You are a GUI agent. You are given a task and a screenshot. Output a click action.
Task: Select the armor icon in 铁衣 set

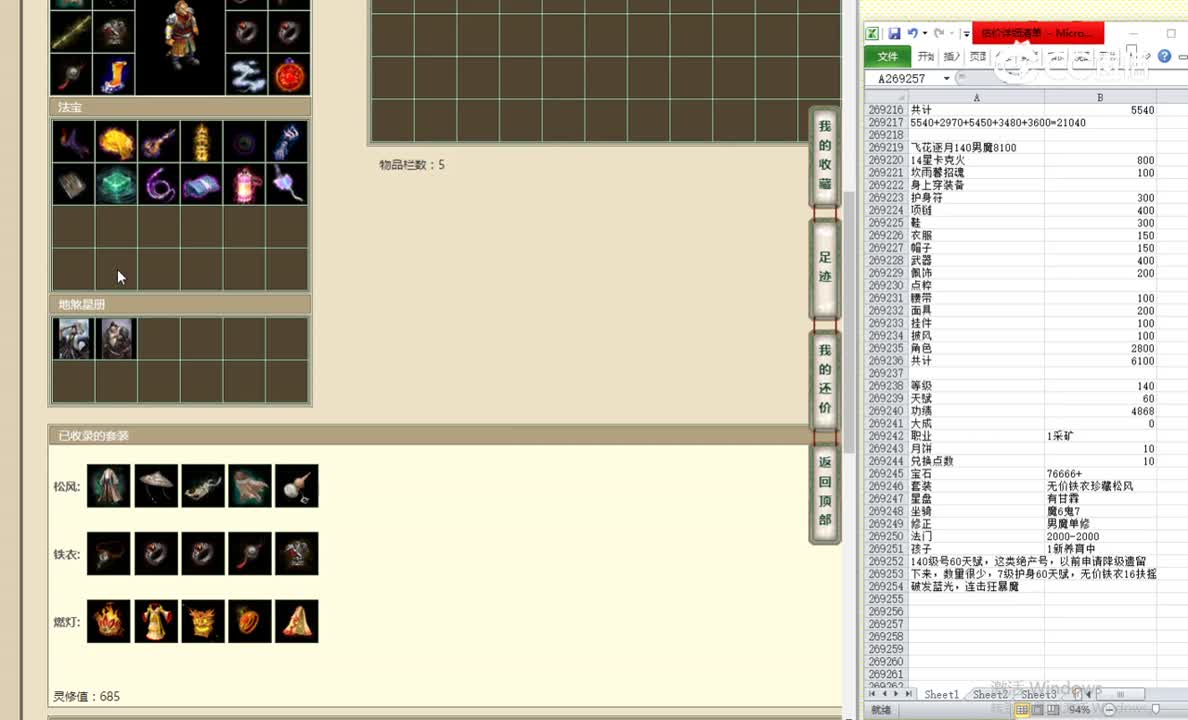click(297, 553)
